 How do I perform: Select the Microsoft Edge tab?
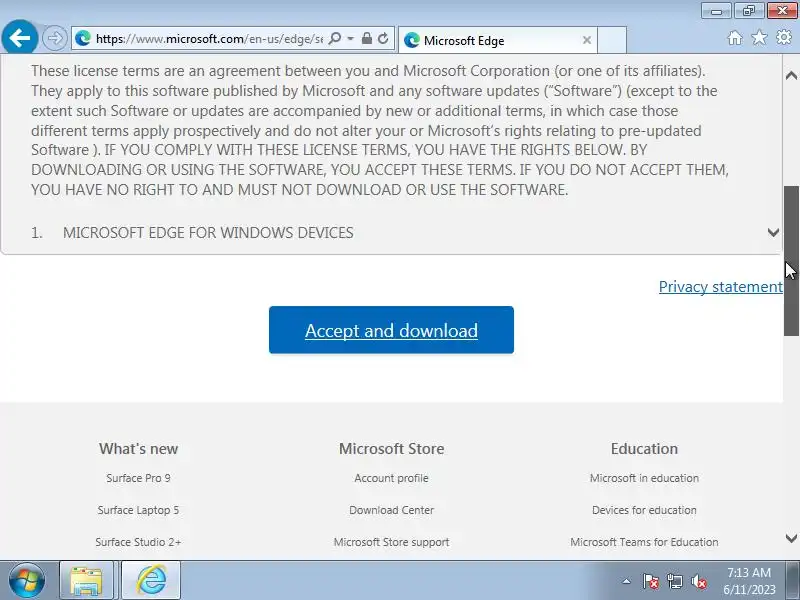(496, 40)
